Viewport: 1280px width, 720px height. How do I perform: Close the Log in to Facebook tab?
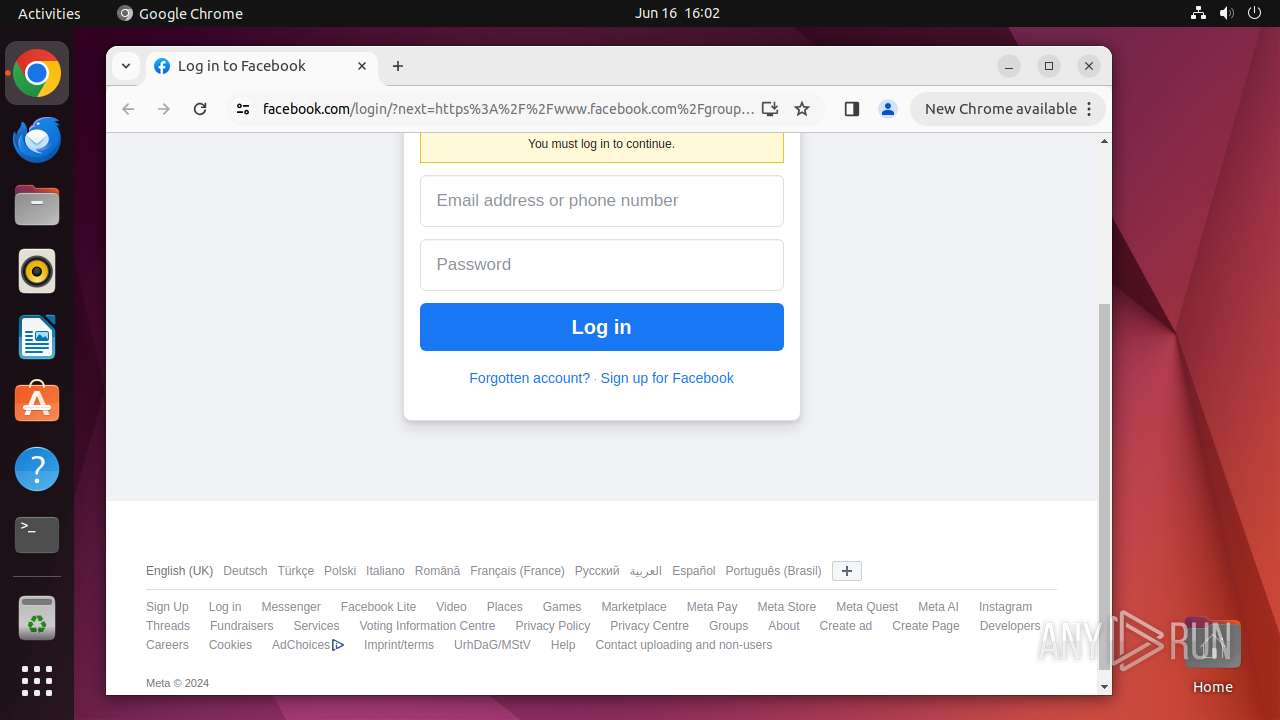362,66
